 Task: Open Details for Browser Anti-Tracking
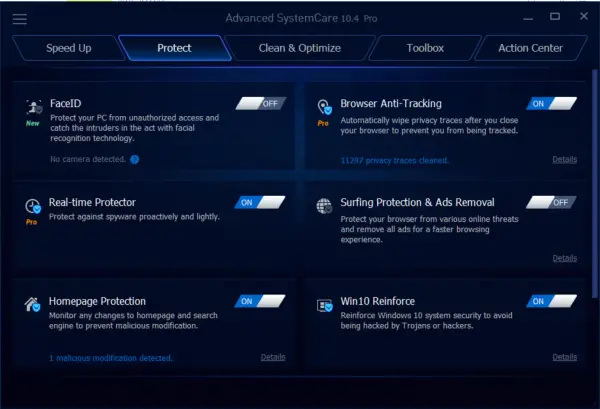click(565, 160)
